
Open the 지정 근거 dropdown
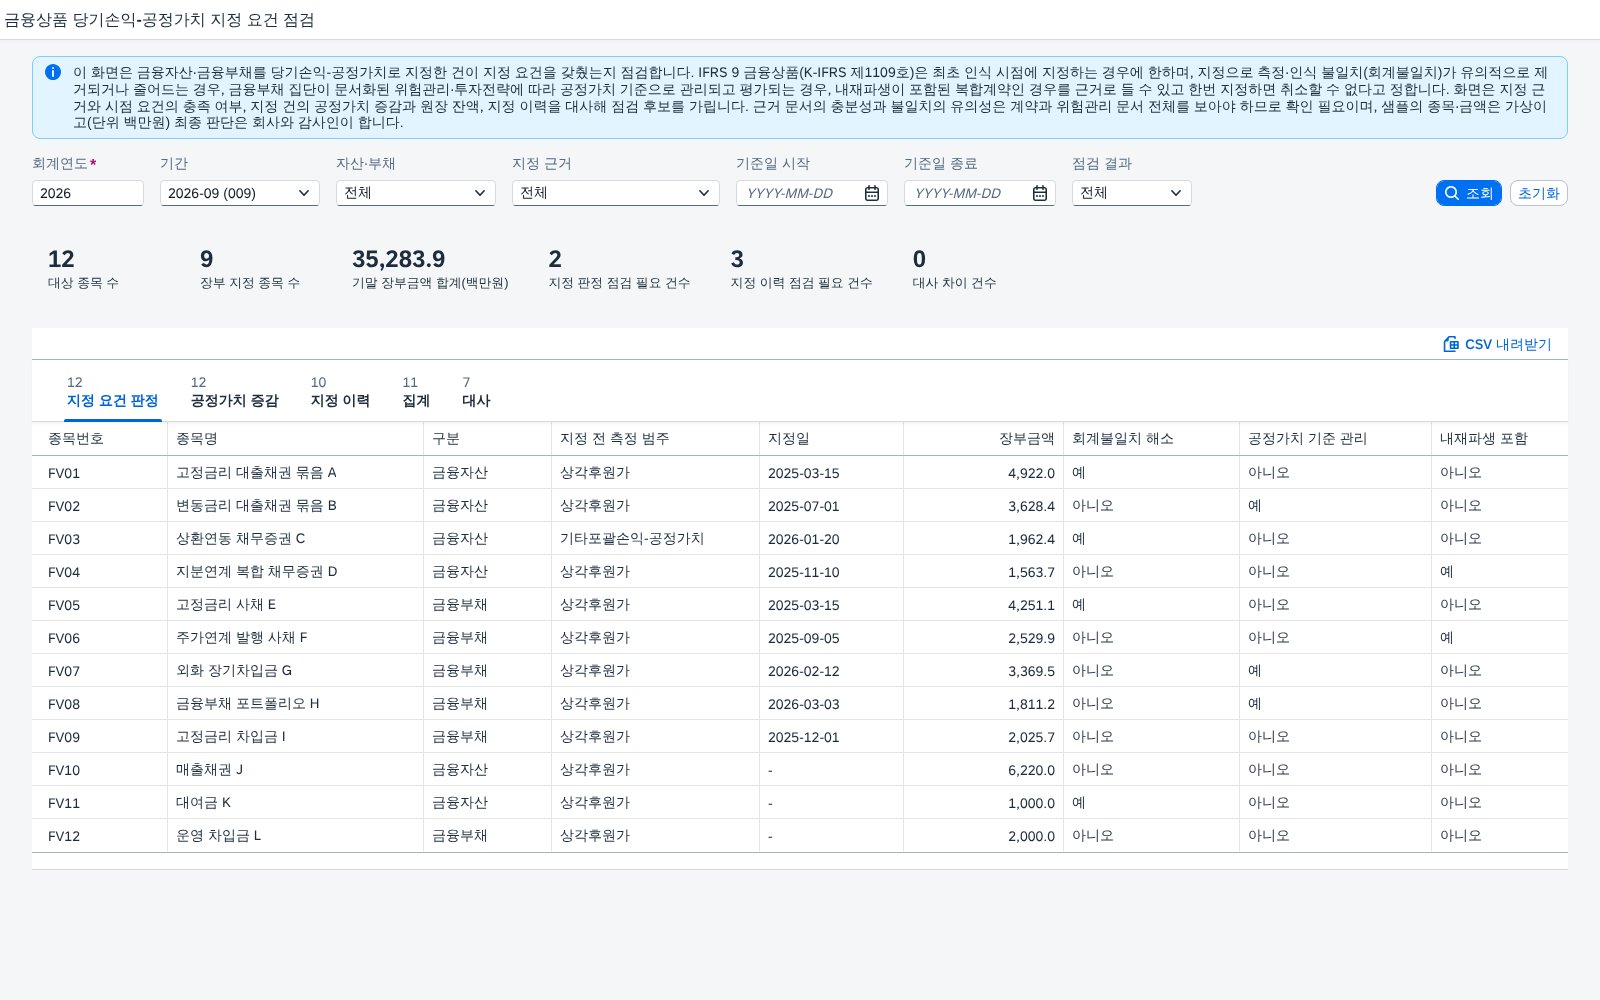[616, 193]
